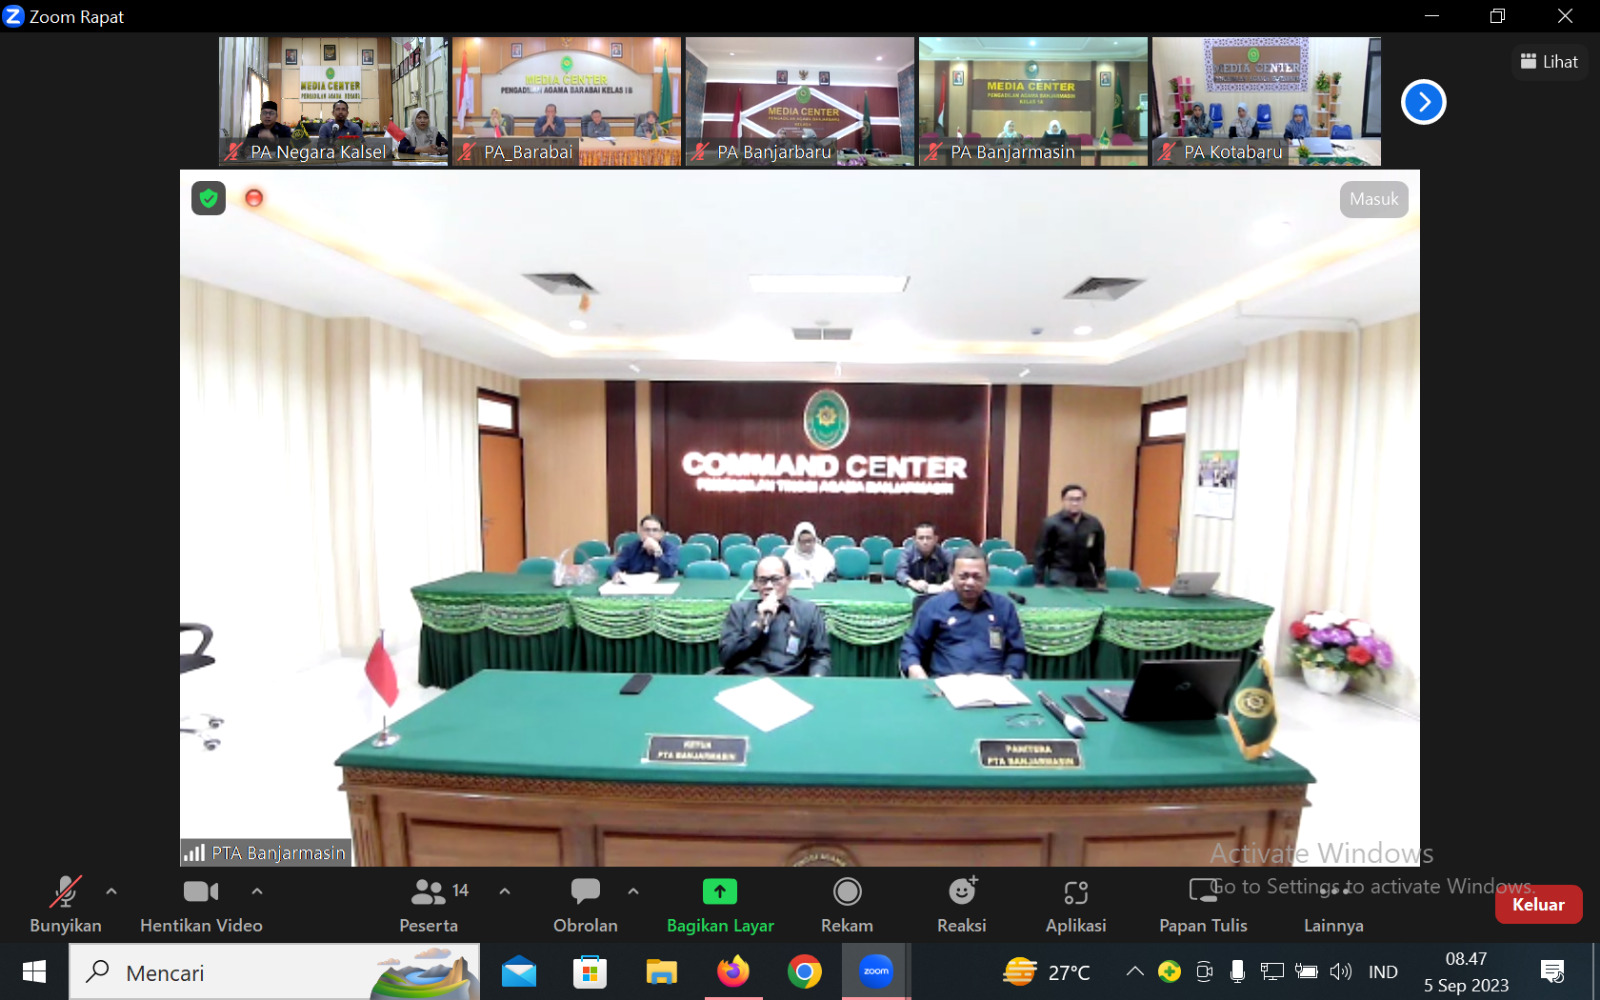Open the Lihat view menu

coord(1549,62)
